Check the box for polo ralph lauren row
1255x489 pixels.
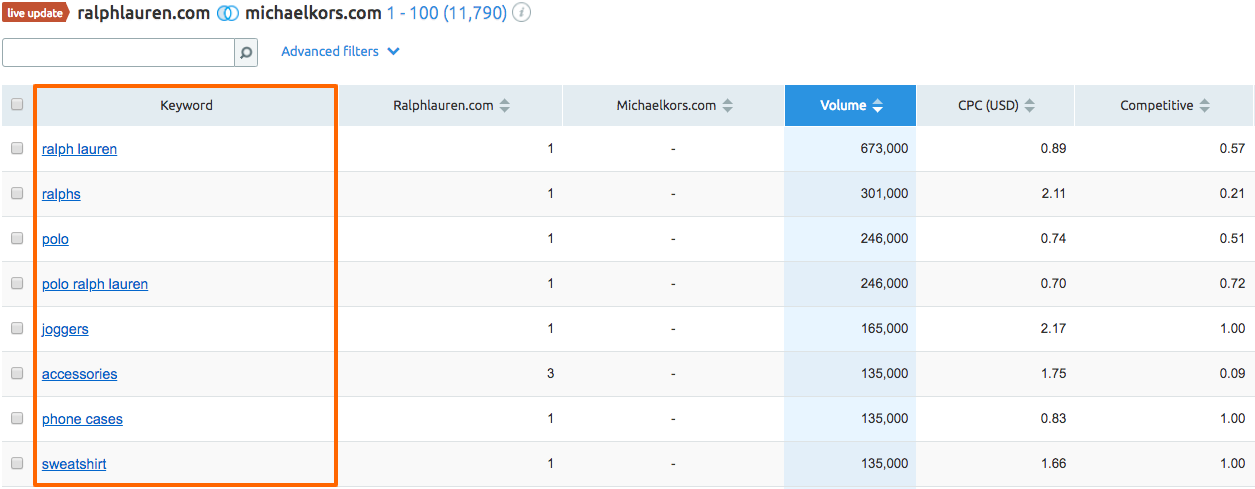click(x=17, y=283)
